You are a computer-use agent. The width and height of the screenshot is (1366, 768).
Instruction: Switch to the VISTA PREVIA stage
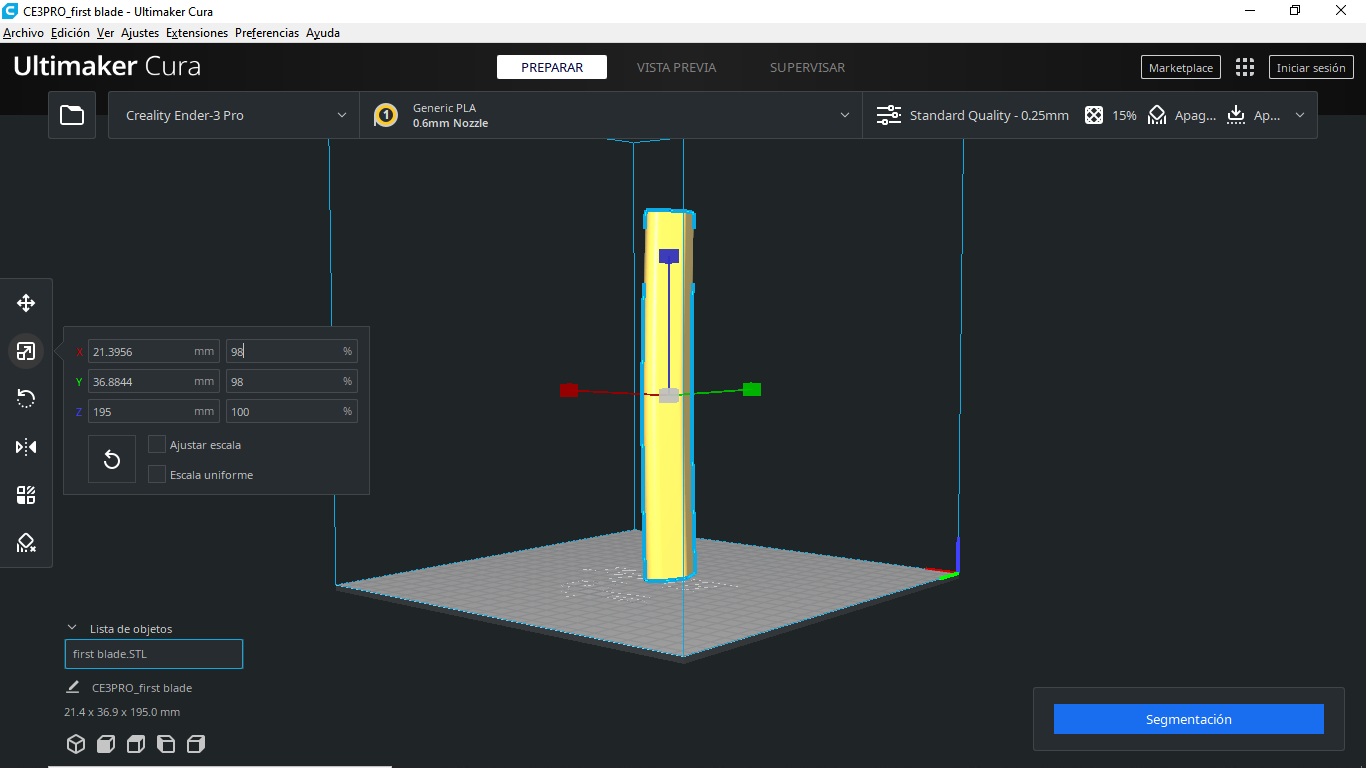pos(676,67)
